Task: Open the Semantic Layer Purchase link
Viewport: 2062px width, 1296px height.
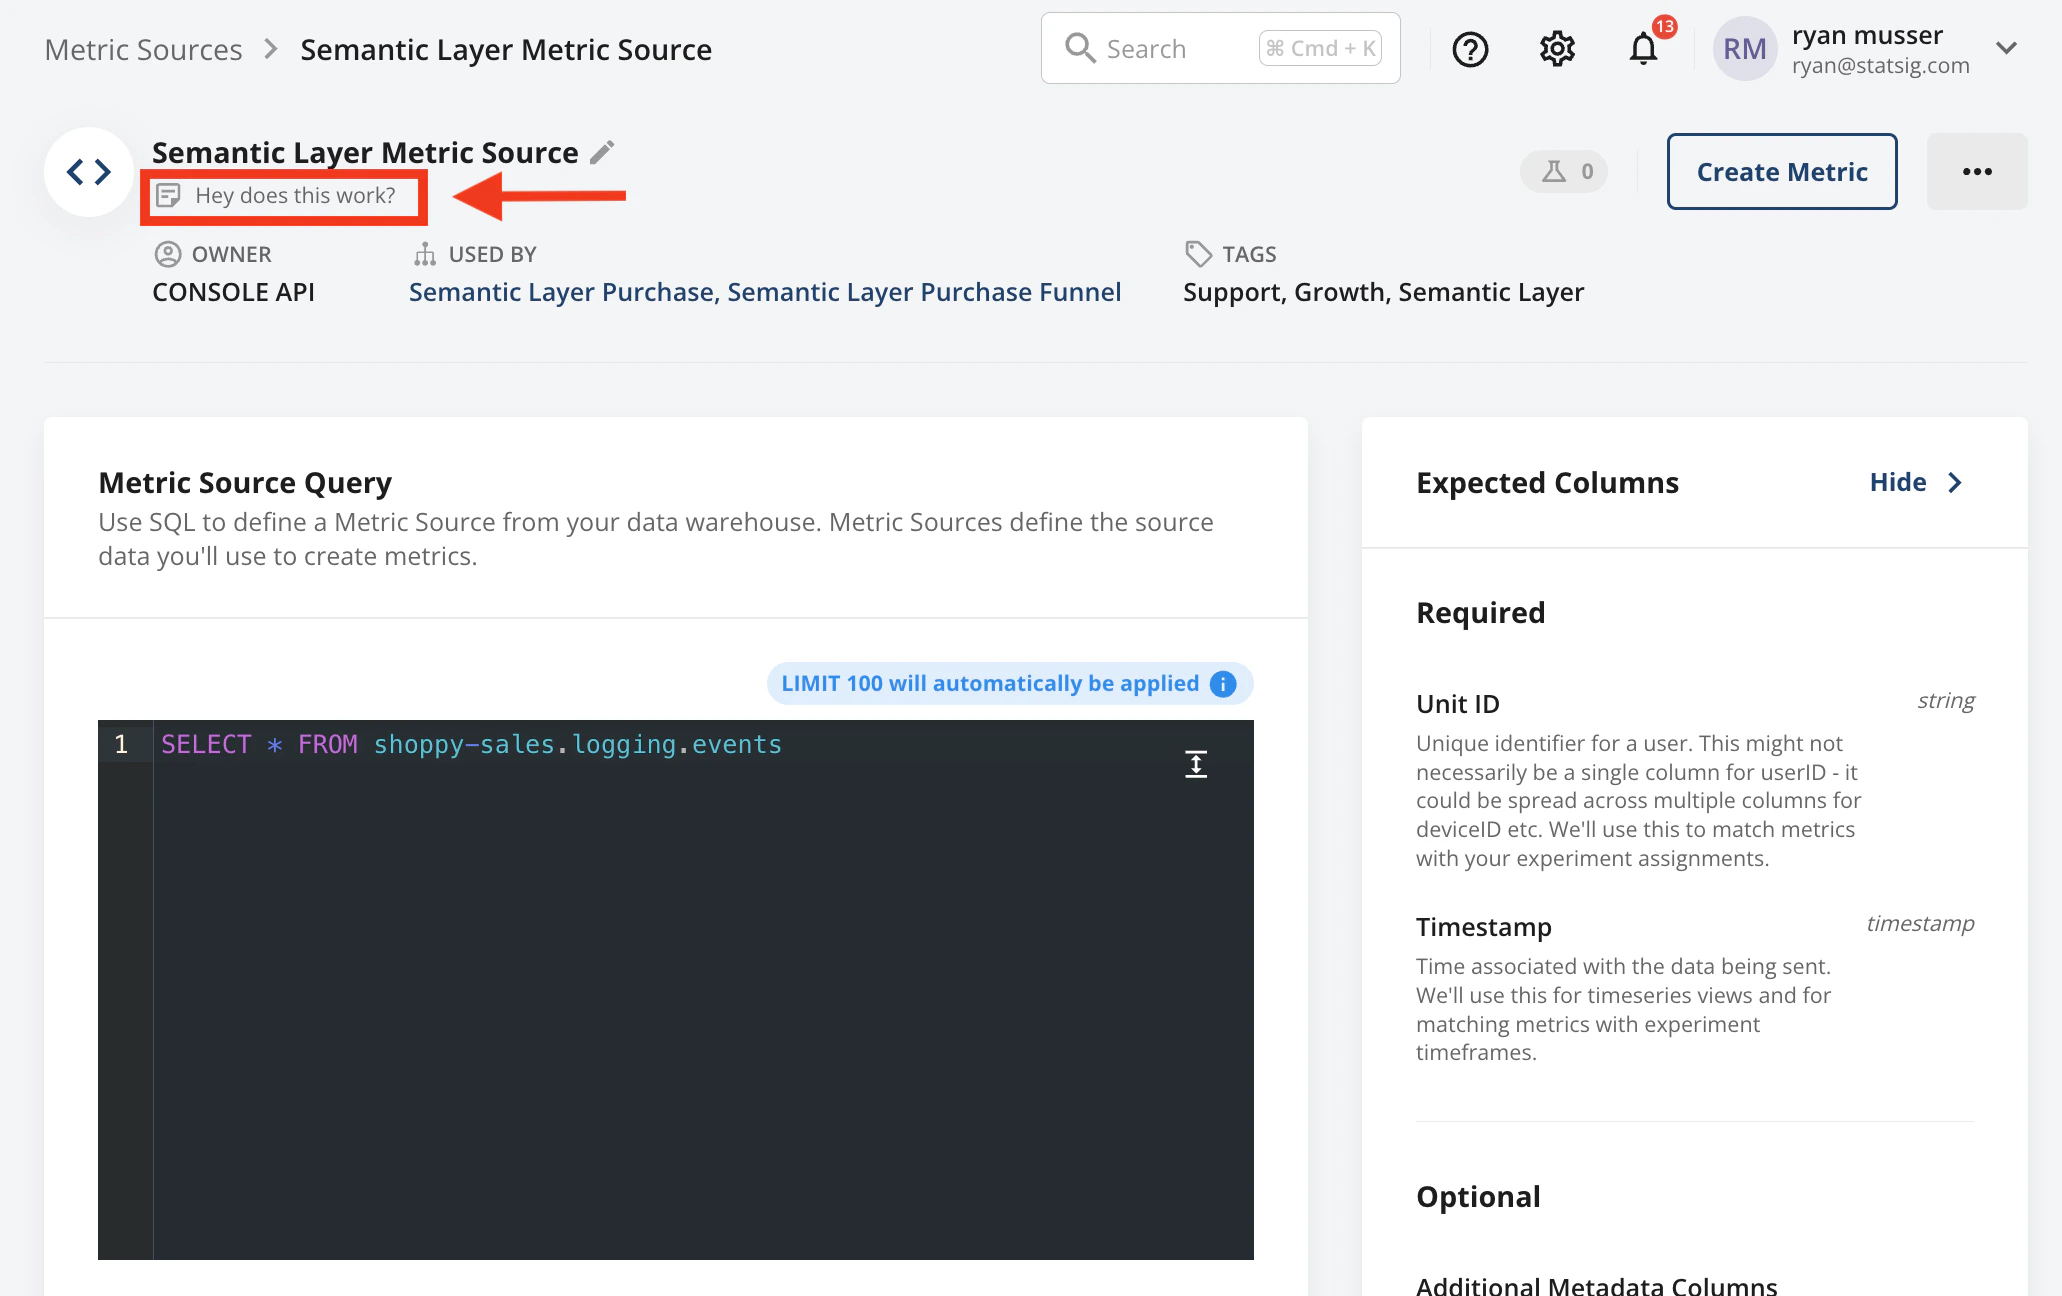Action: click(x=561, y=292)
